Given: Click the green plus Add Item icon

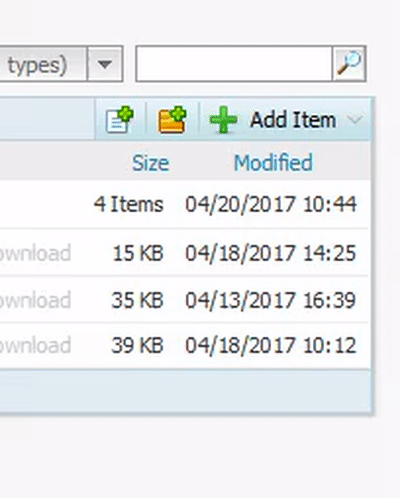Looking at the screenshot, I should tap(223, 119).
